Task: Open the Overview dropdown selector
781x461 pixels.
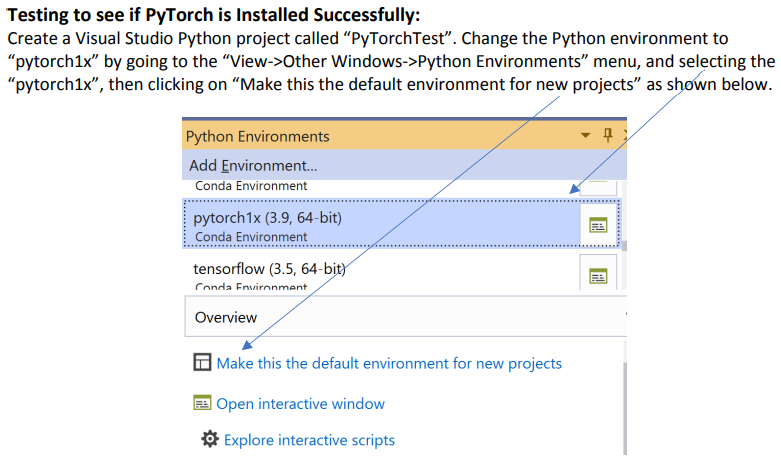Action: [x=405, y=317]
